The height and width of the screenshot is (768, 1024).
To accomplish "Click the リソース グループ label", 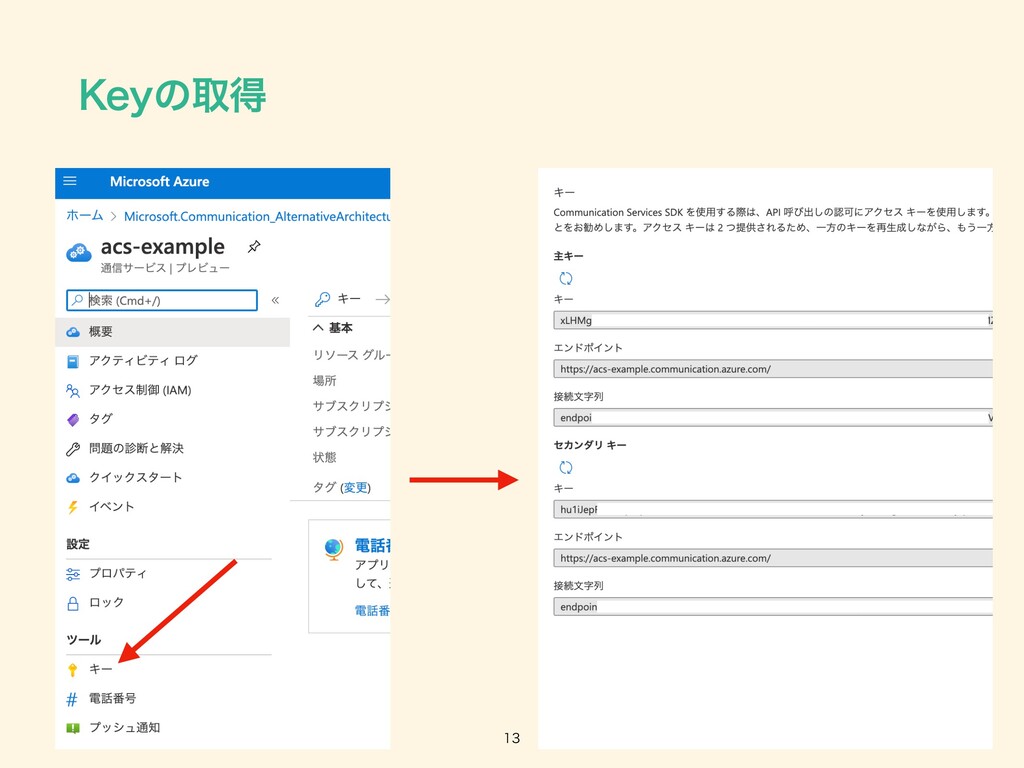I will [352, 355].
